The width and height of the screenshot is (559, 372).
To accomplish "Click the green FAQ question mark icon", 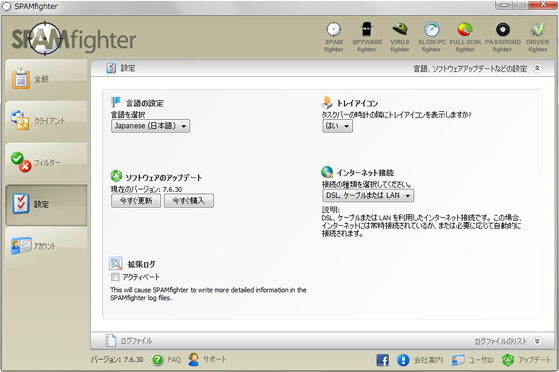I will (158, 360).
